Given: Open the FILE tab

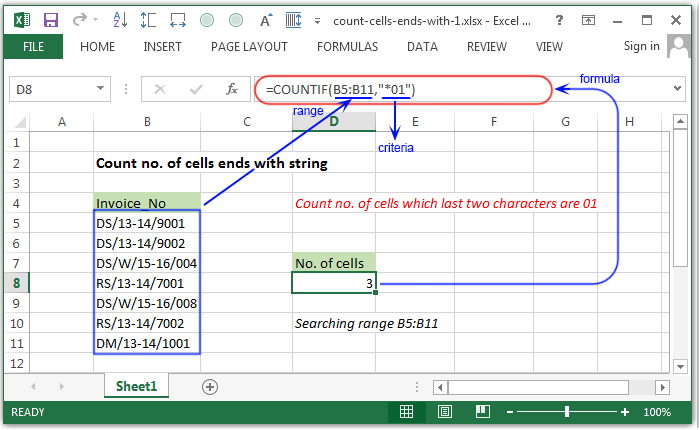Looking at the screenshot, I should click(33, 46).
